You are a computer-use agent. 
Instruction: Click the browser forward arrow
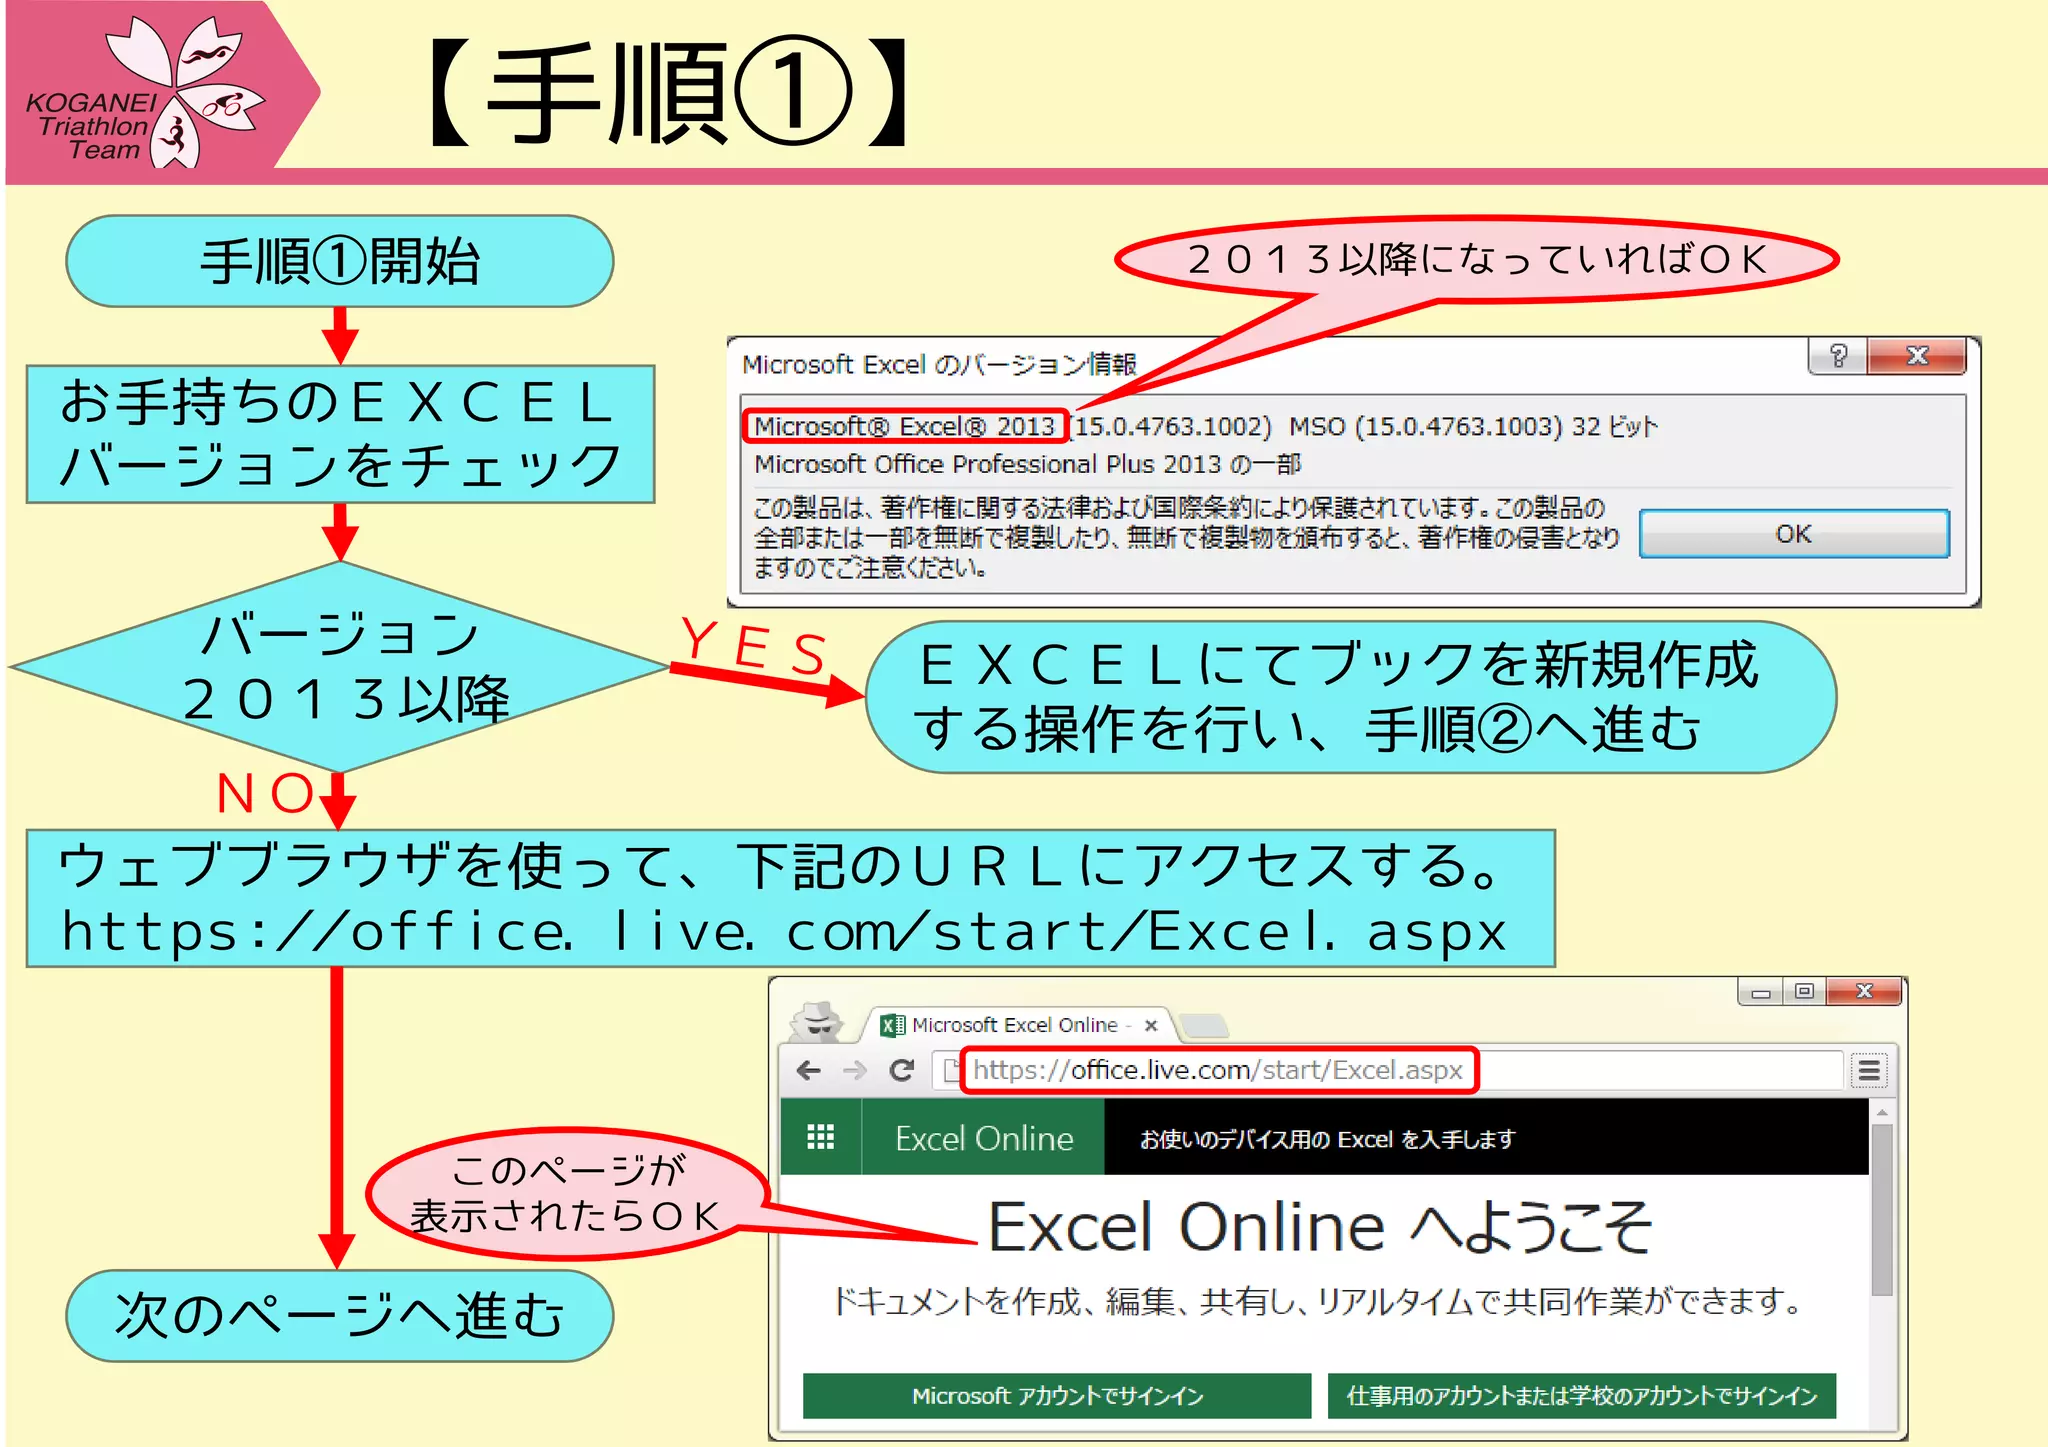click(x=855, y=1070)
